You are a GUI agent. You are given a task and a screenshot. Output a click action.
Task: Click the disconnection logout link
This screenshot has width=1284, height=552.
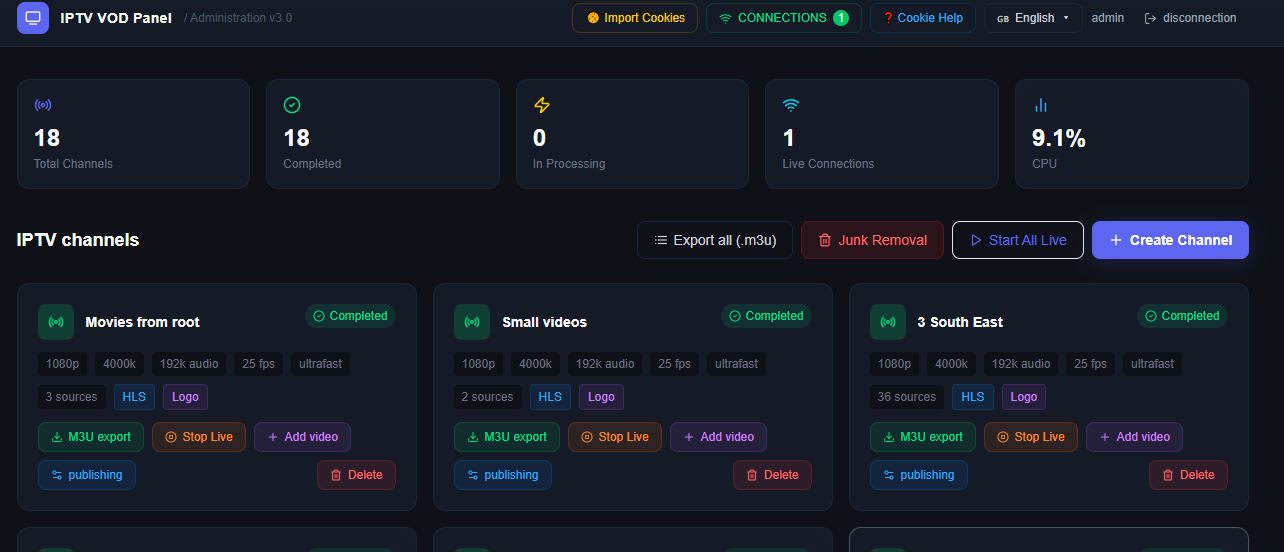[1190, 18]
